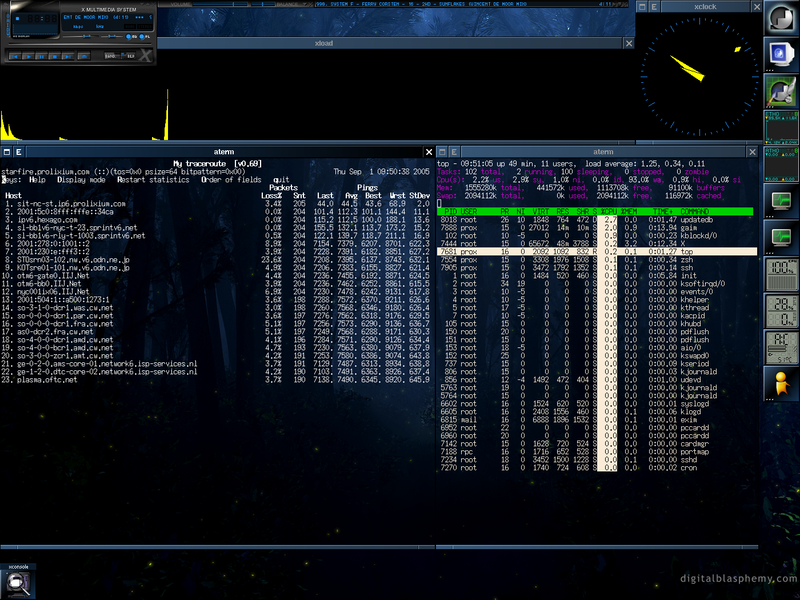
Task: Click the right aterm E button
Action: 454,152
